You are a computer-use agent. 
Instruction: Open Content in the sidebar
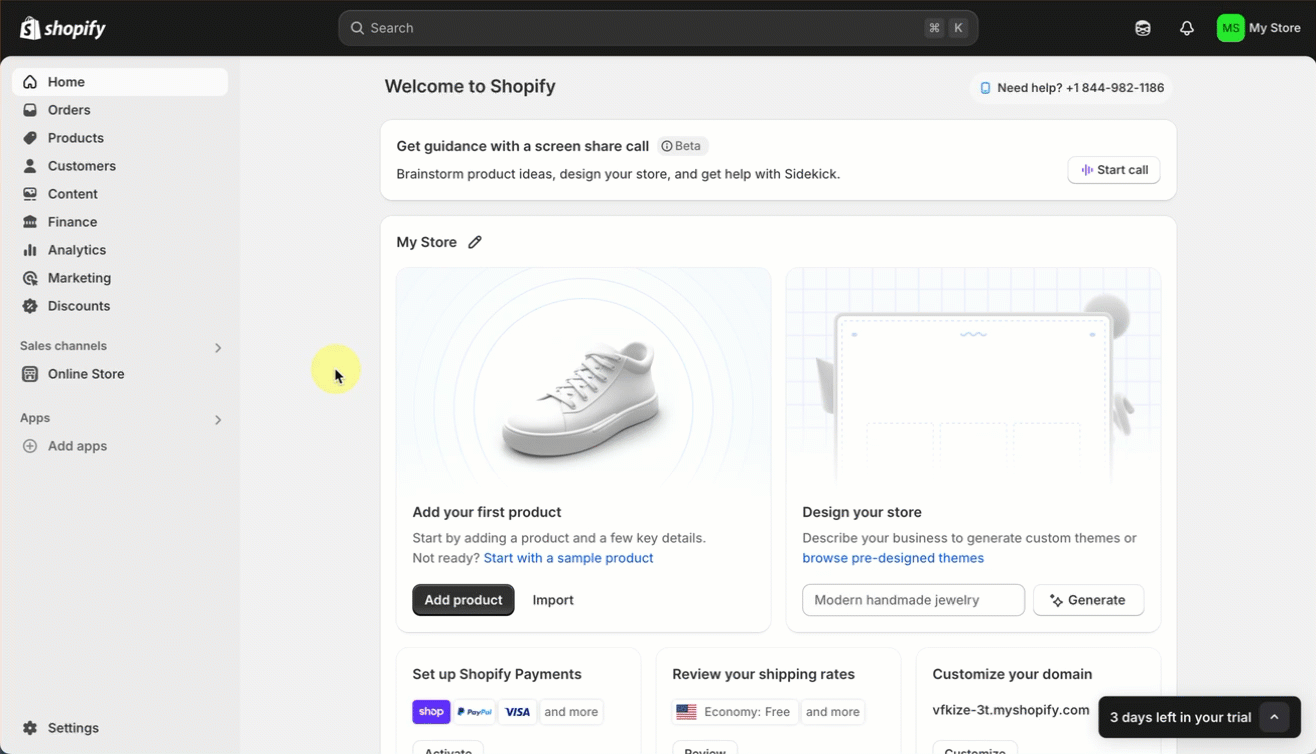pyautogui.click(x=120, y=194)
